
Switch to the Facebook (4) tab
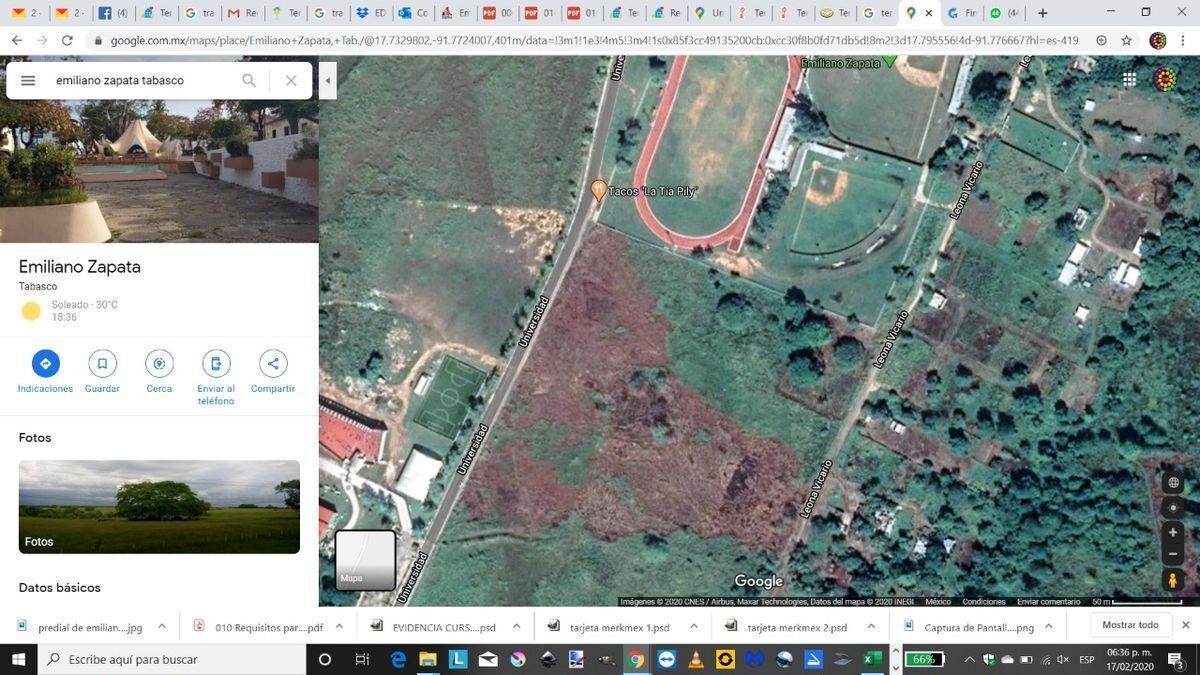[x=113, y=13]
